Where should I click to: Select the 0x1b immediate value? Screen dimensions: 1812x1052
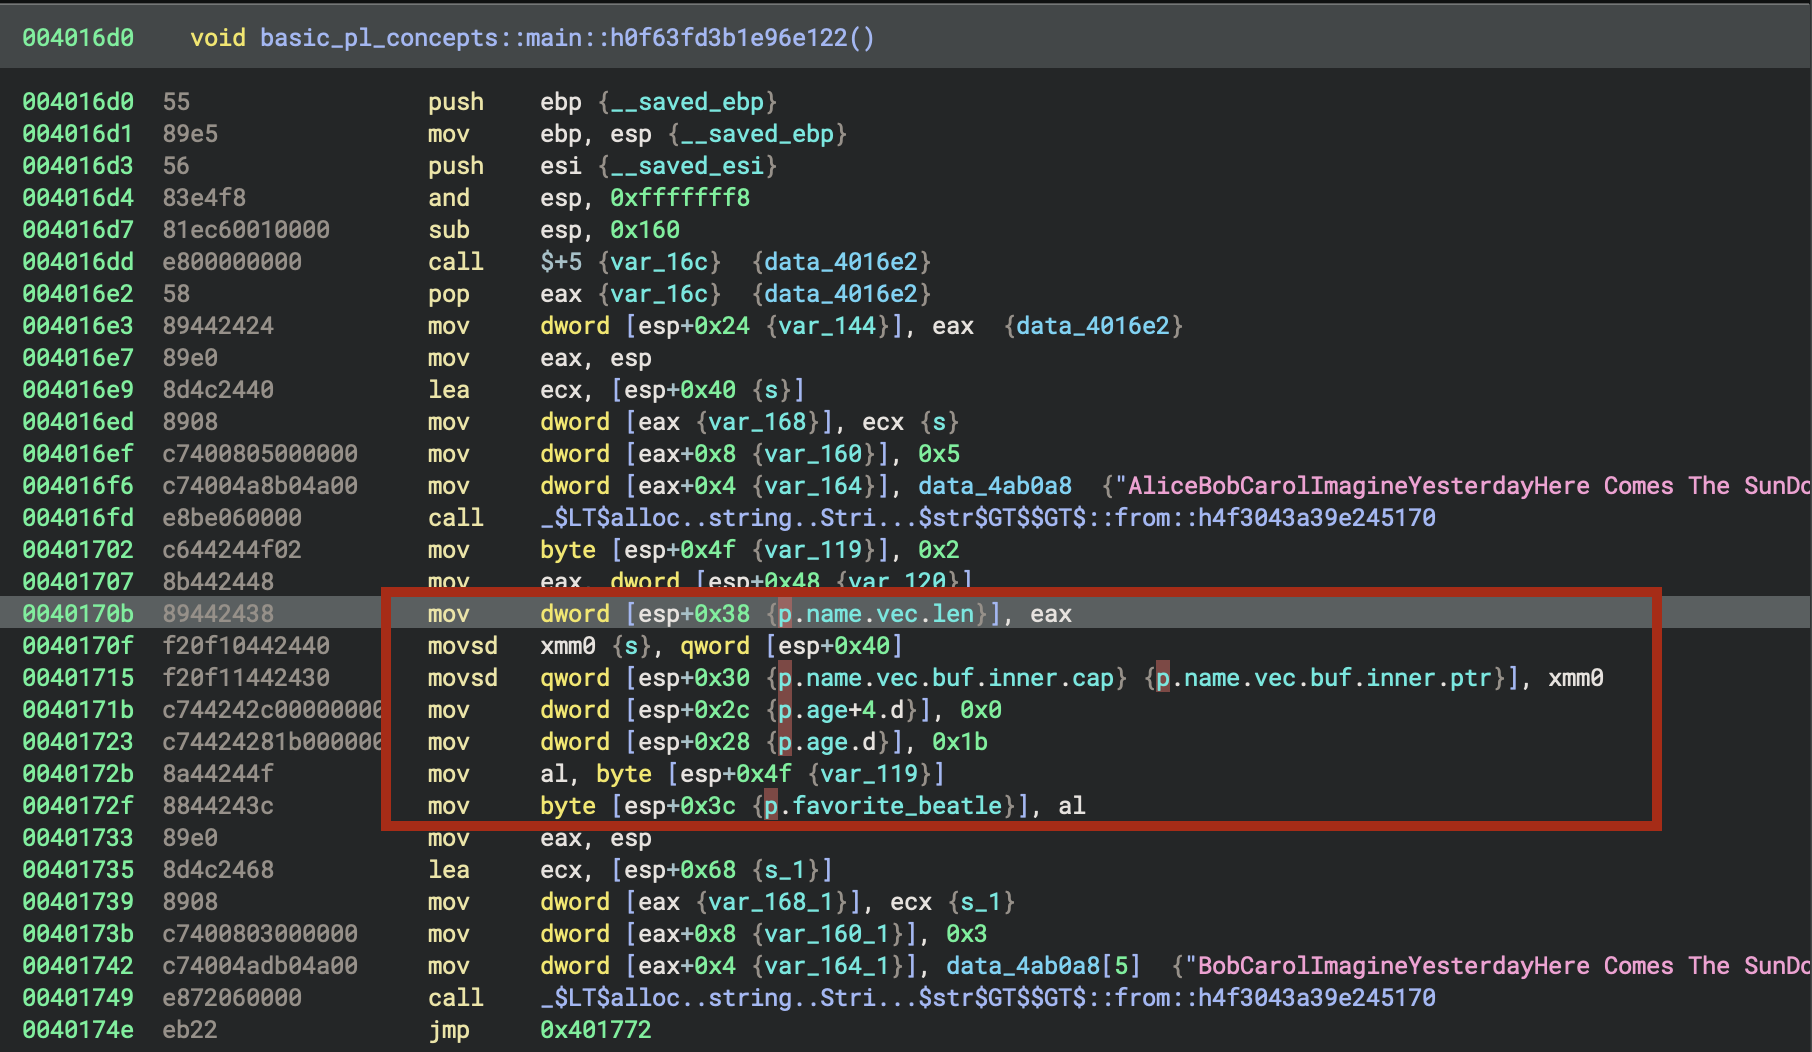(x=959, y=742)
